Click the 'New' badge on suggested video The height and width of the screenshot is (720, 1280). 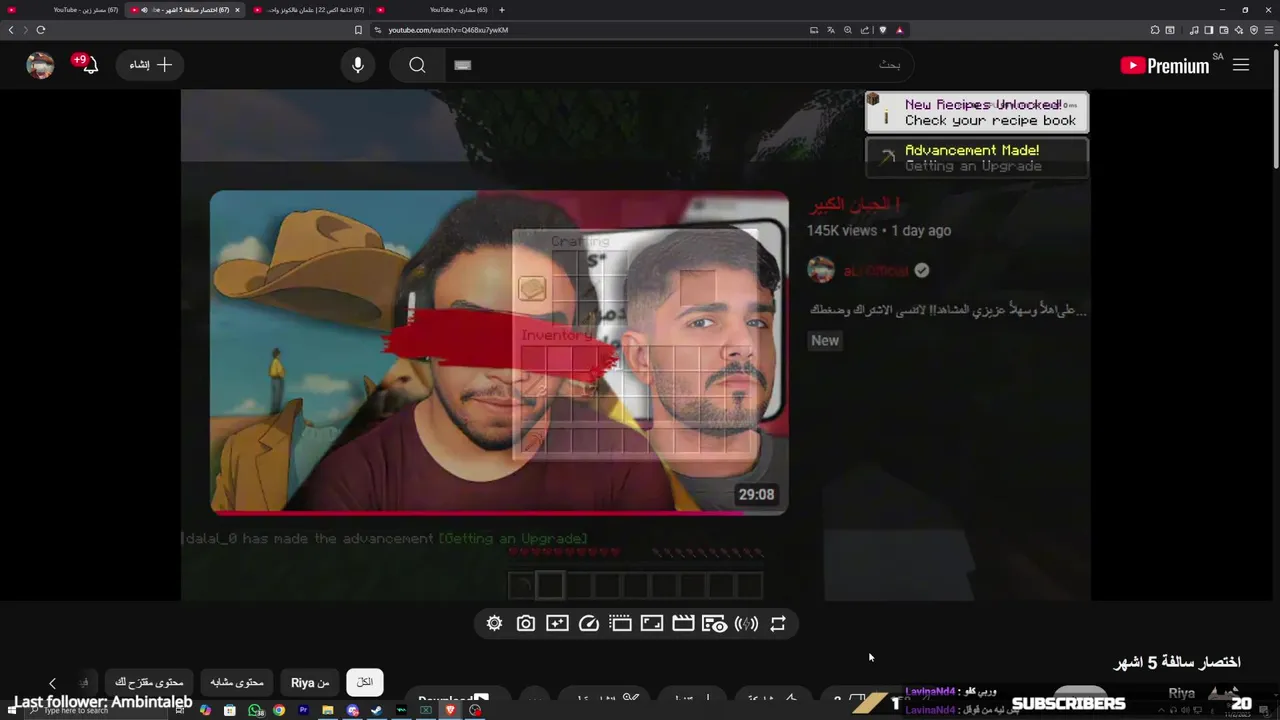pos(825,341)
